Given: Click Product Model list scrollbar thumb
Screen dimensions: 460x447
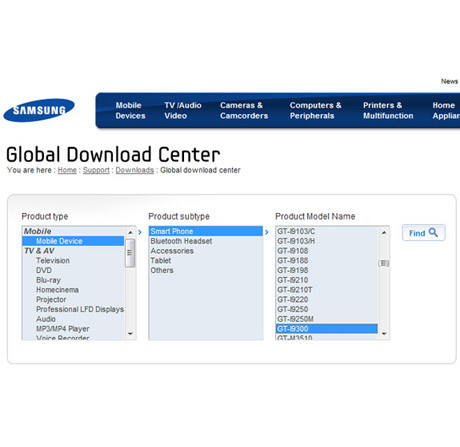Looking at the screenshot, I should (x=384, y=263).
